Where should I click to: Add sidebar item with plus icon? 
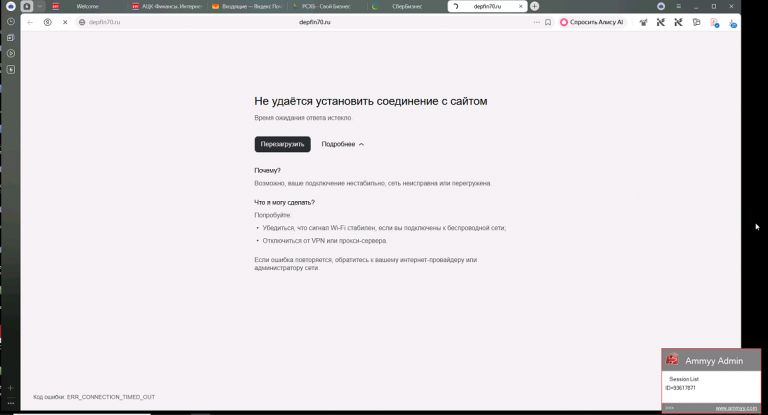coord(11,388)
